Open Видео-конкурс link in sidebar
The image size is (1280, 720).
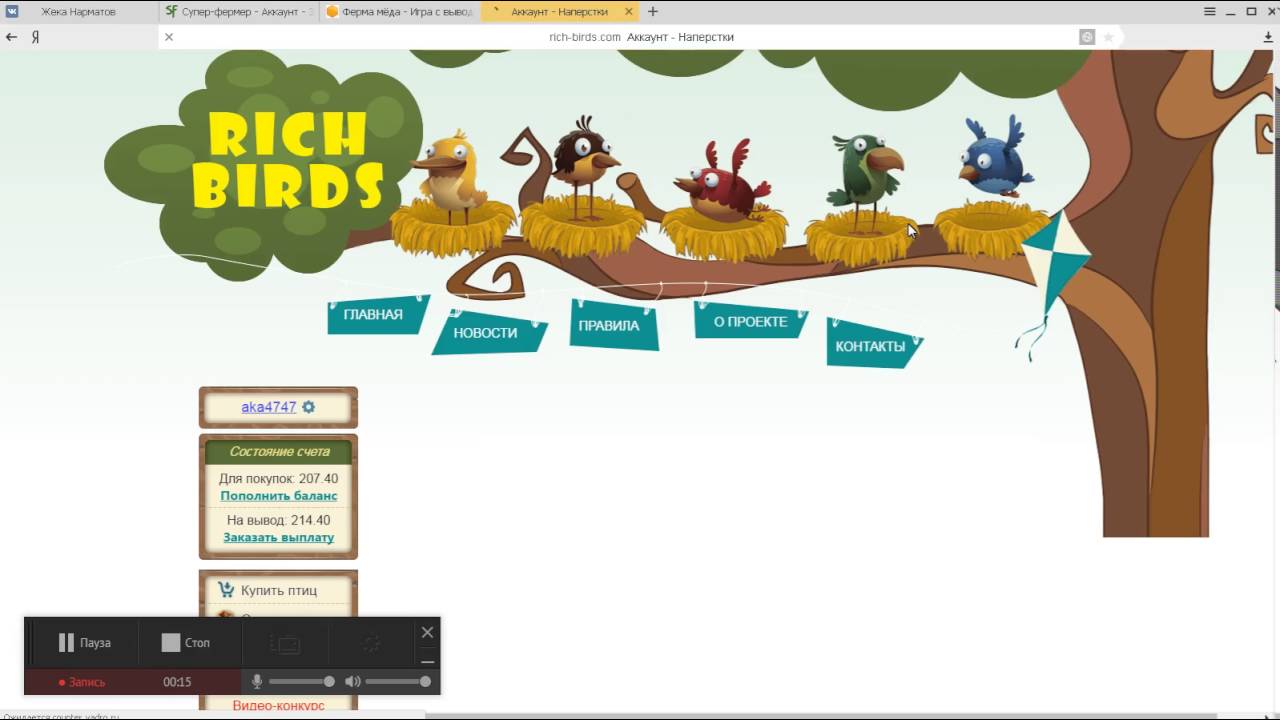click(x=279, y=705)
